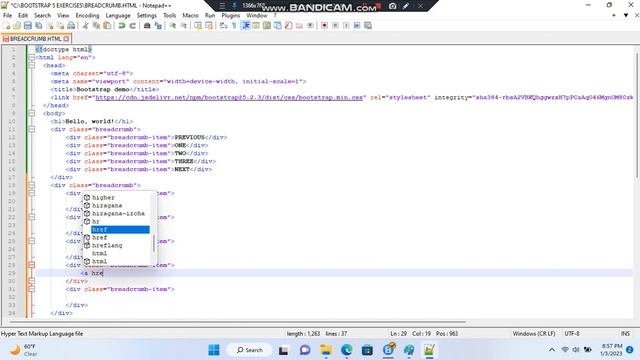
Task: Click UTF-8 encoding in status bar
Action: point(572,333)
